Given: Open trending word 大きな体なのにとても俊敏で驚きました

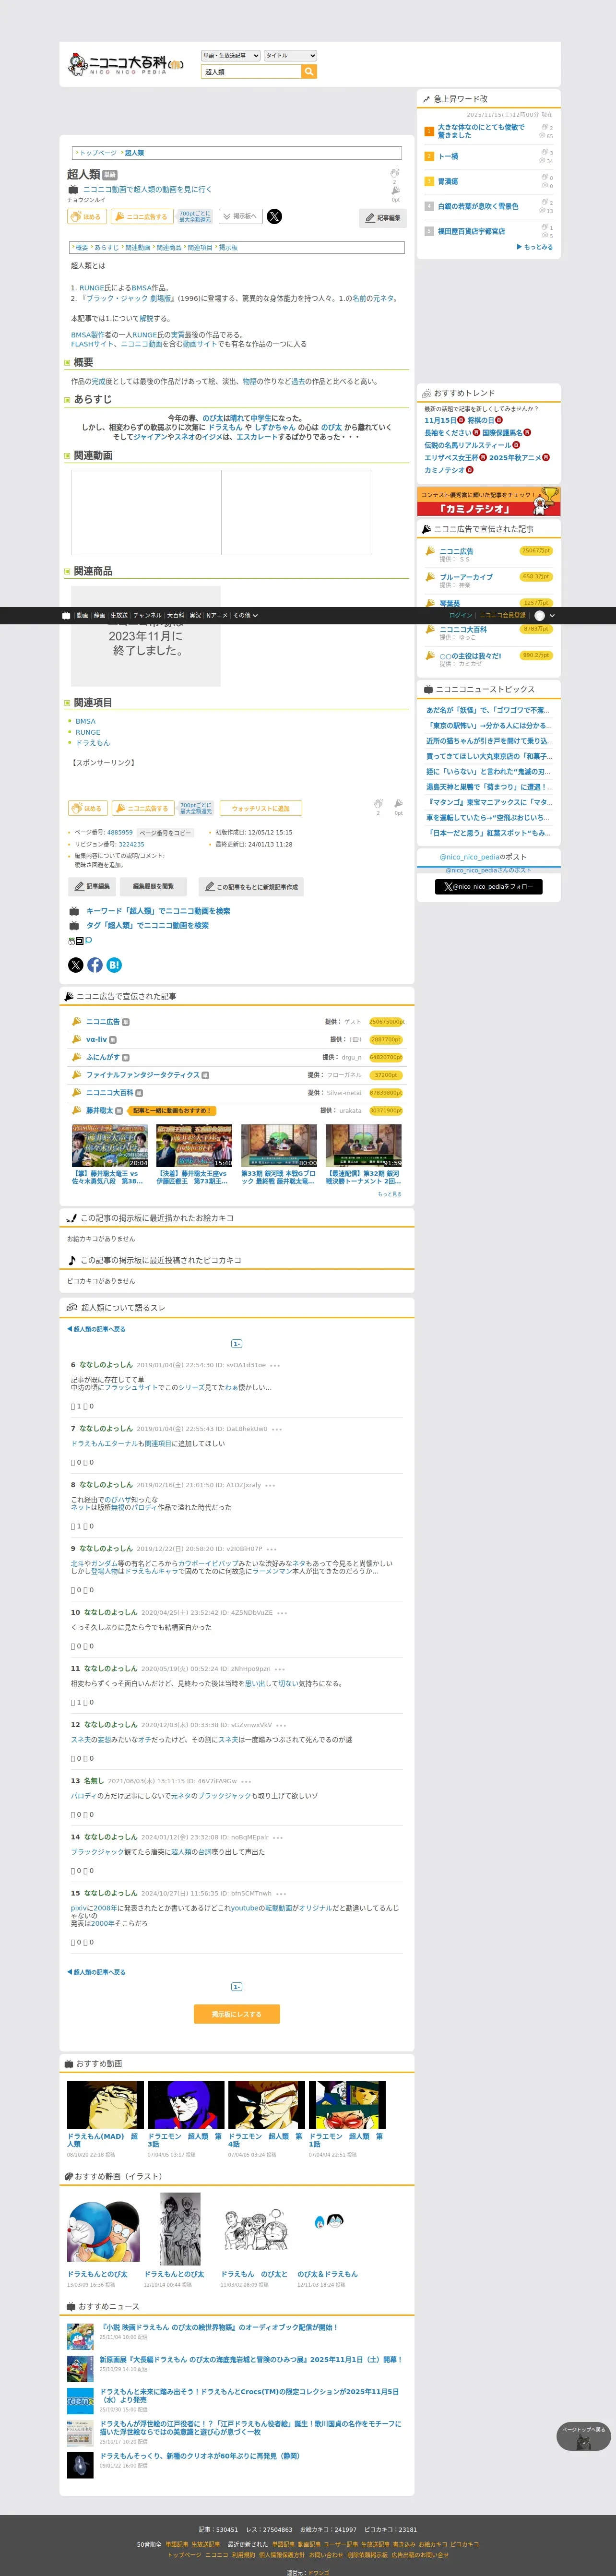Looking at the screenshot, I should click(x=481, y=131).
